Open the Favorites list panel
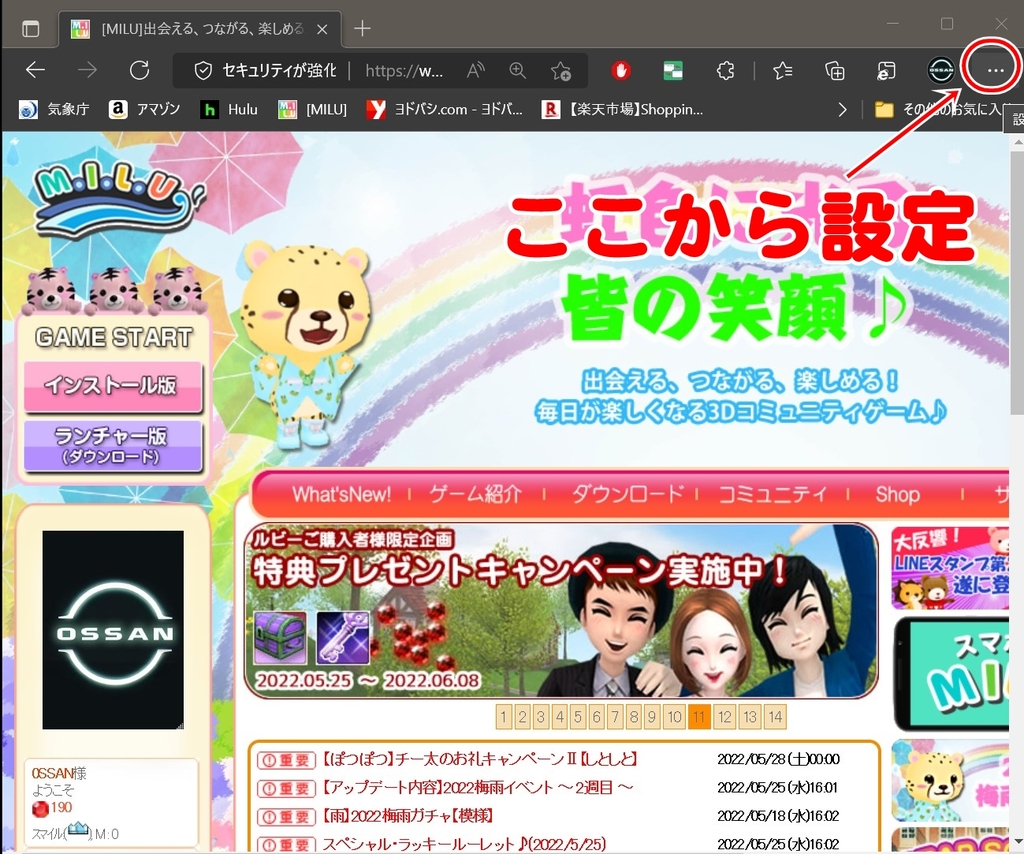The height and width of the screenshot is (854, 1024). click(783, 70)
